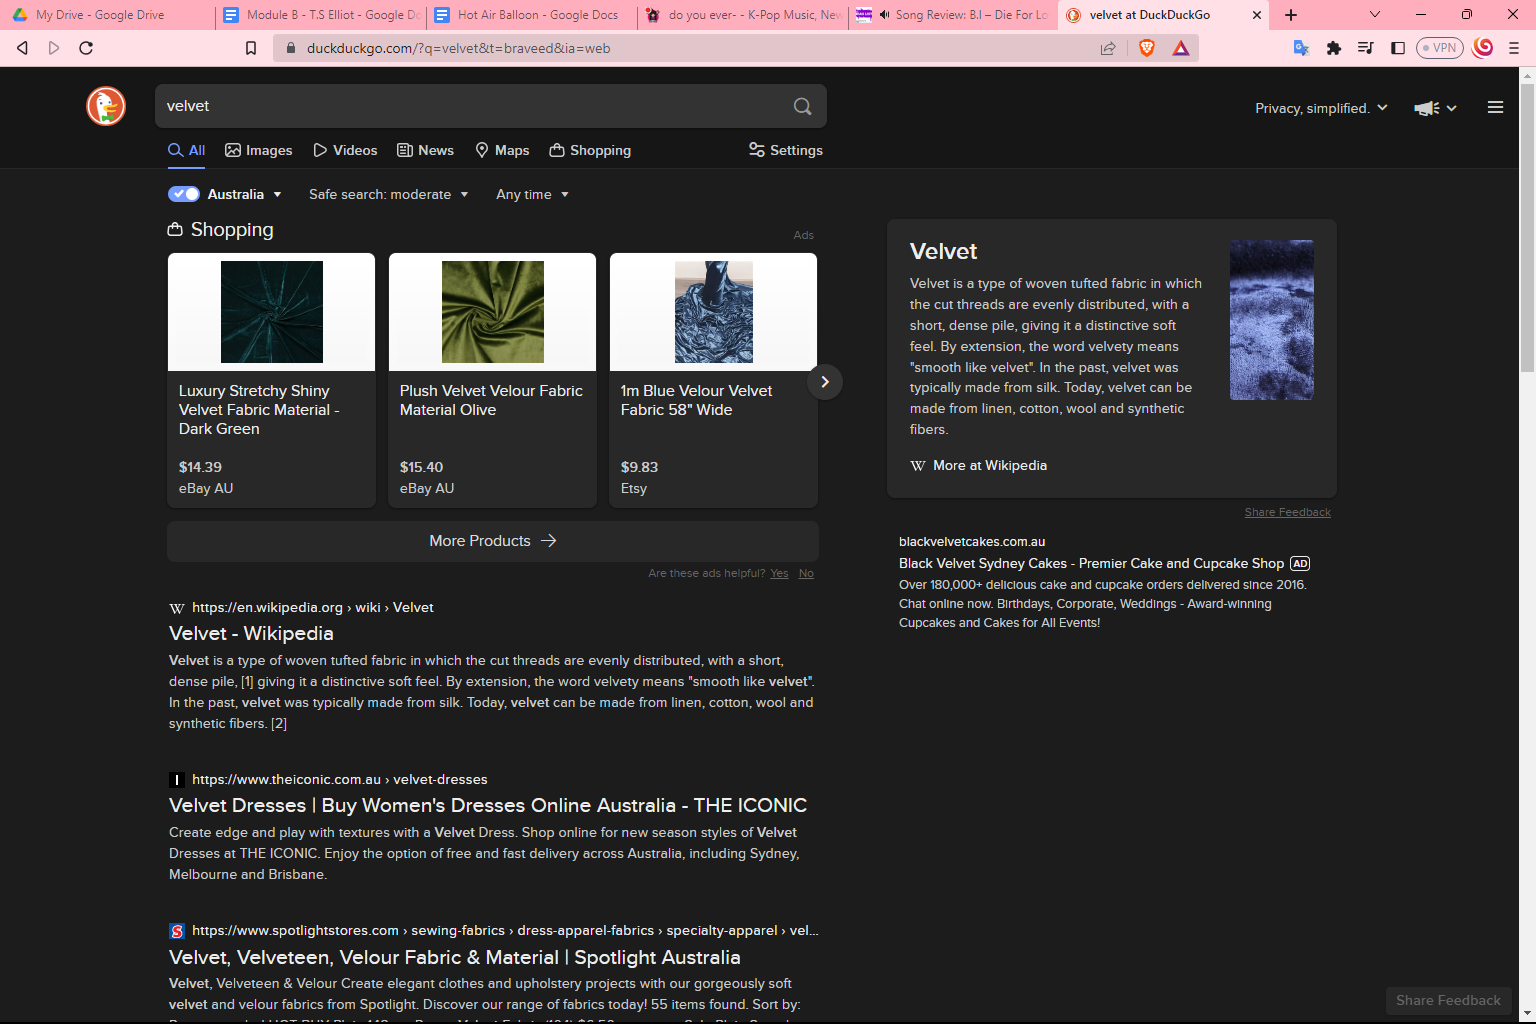Open the Extensions puzzle icon
1536x1024 pixels.
click(x=1333, y=48)
